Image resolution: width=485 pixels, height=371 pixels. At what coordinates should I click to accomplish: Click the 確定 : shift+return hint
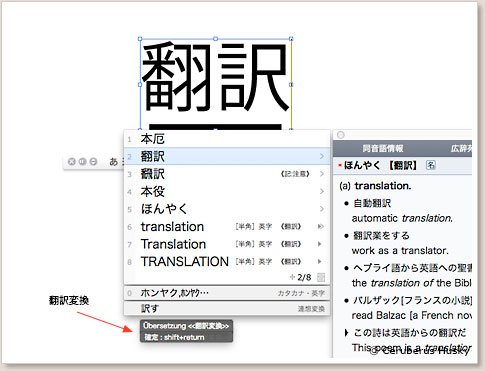174,337
